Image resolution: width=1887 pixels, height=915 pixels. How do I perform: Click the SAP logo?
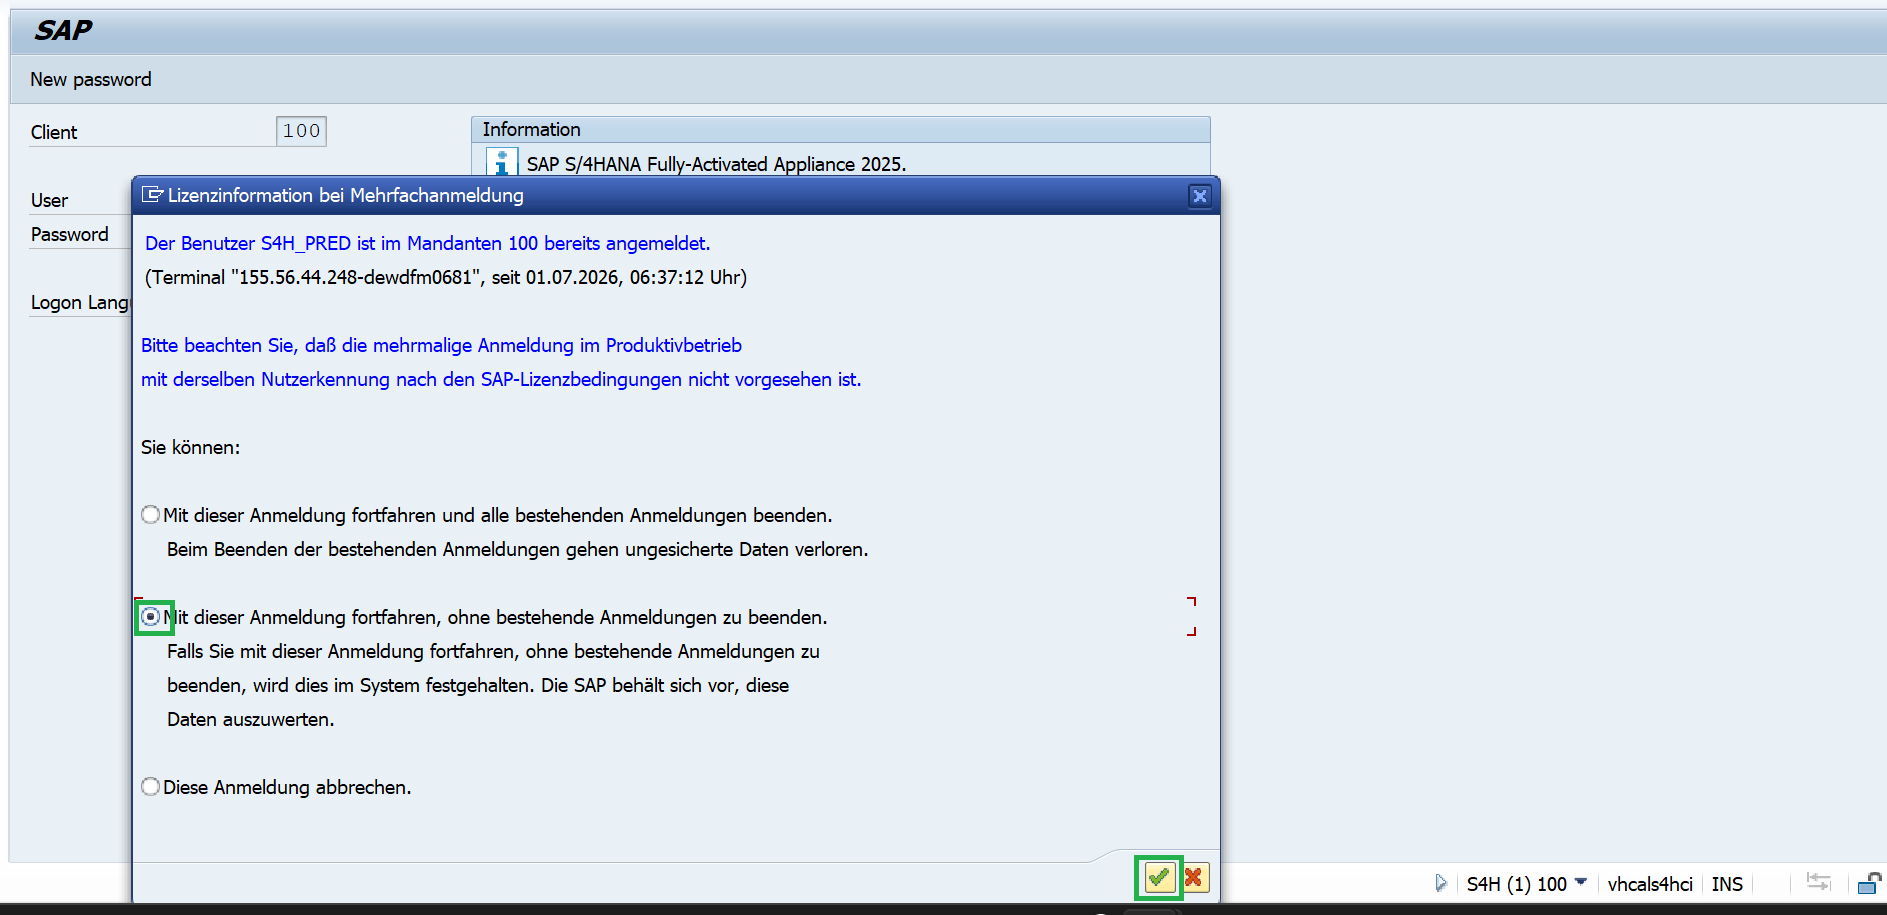(63, 30)
